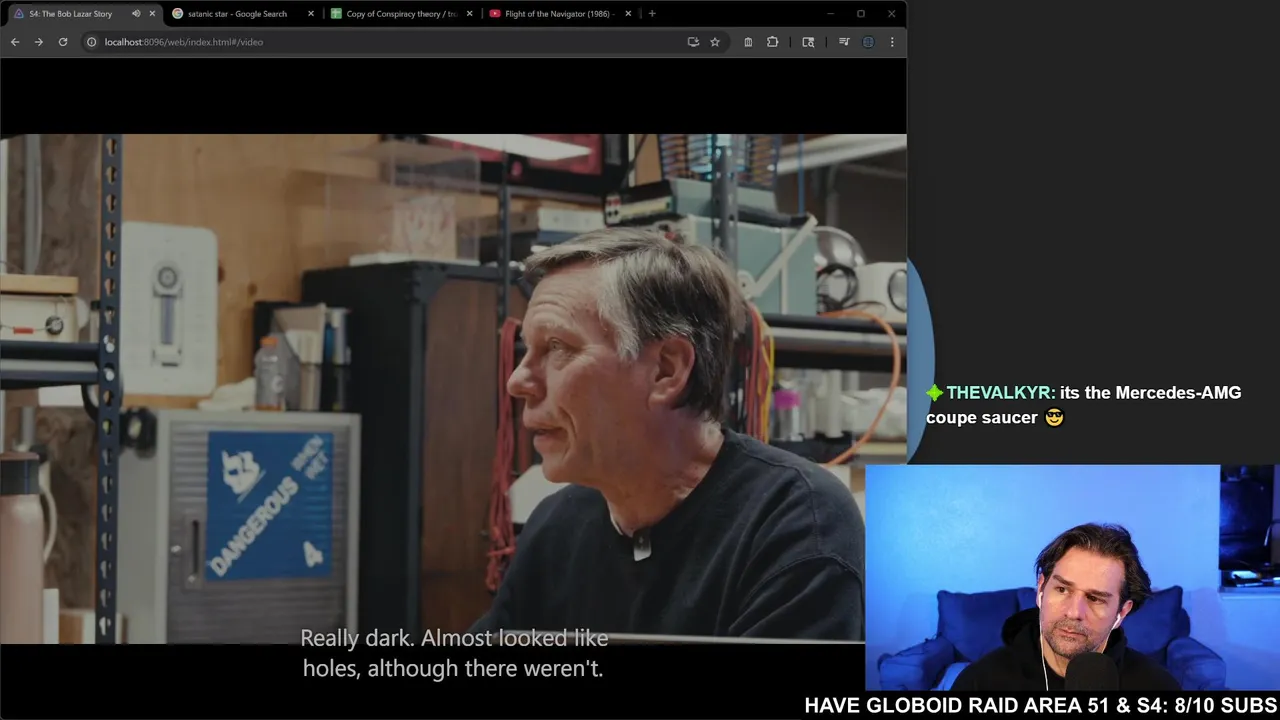This screenshot has height=720, width=1280.
Task: Install app icon in the address bar
Action: 693,42
